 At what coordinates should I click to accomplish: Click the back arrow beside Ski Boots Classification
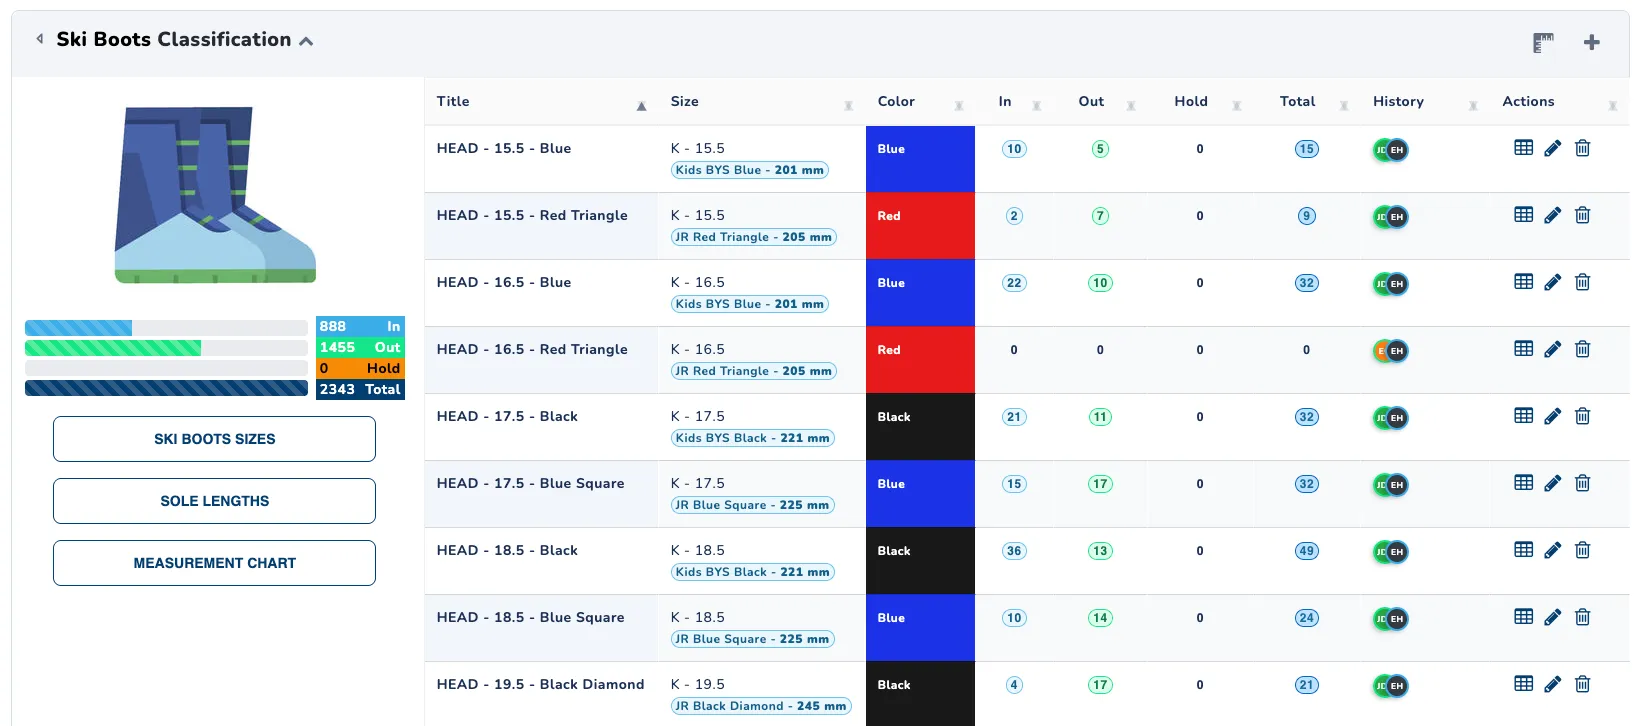coord(40,39)
